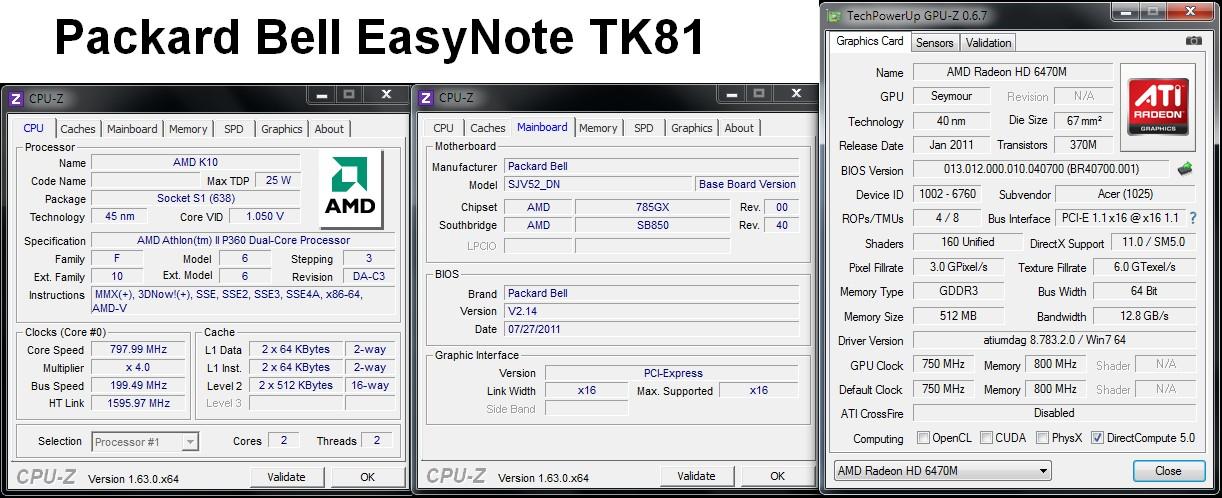Open About tab in left CPU-Z window
This screenshot has height=498, width=1222.
coord(329,129)
